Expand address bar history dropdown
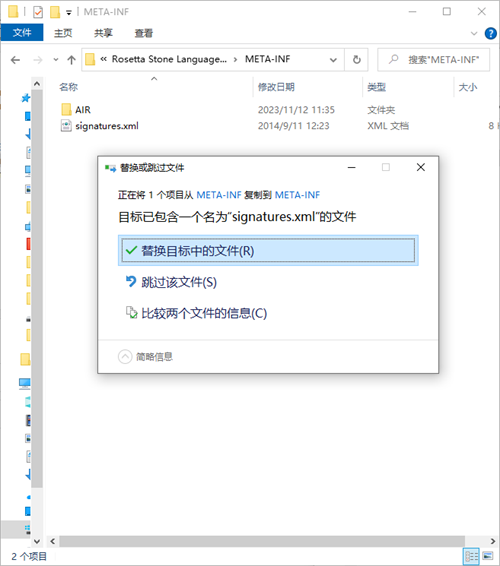 [333, 60]
